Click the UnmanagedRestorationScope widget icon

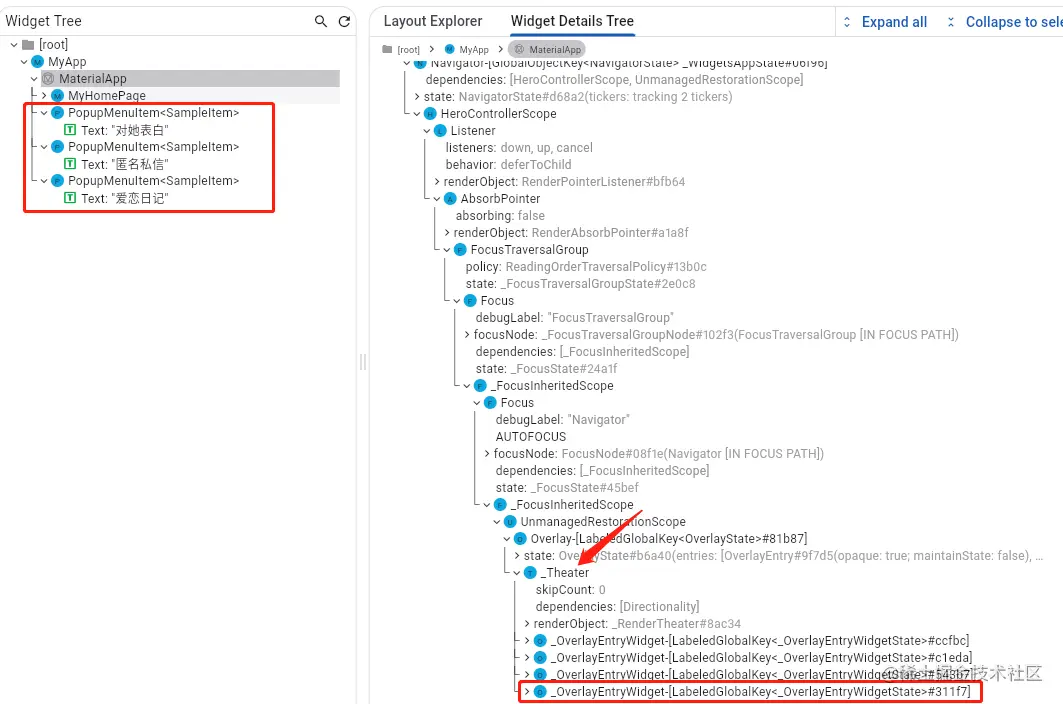[510, 522]
